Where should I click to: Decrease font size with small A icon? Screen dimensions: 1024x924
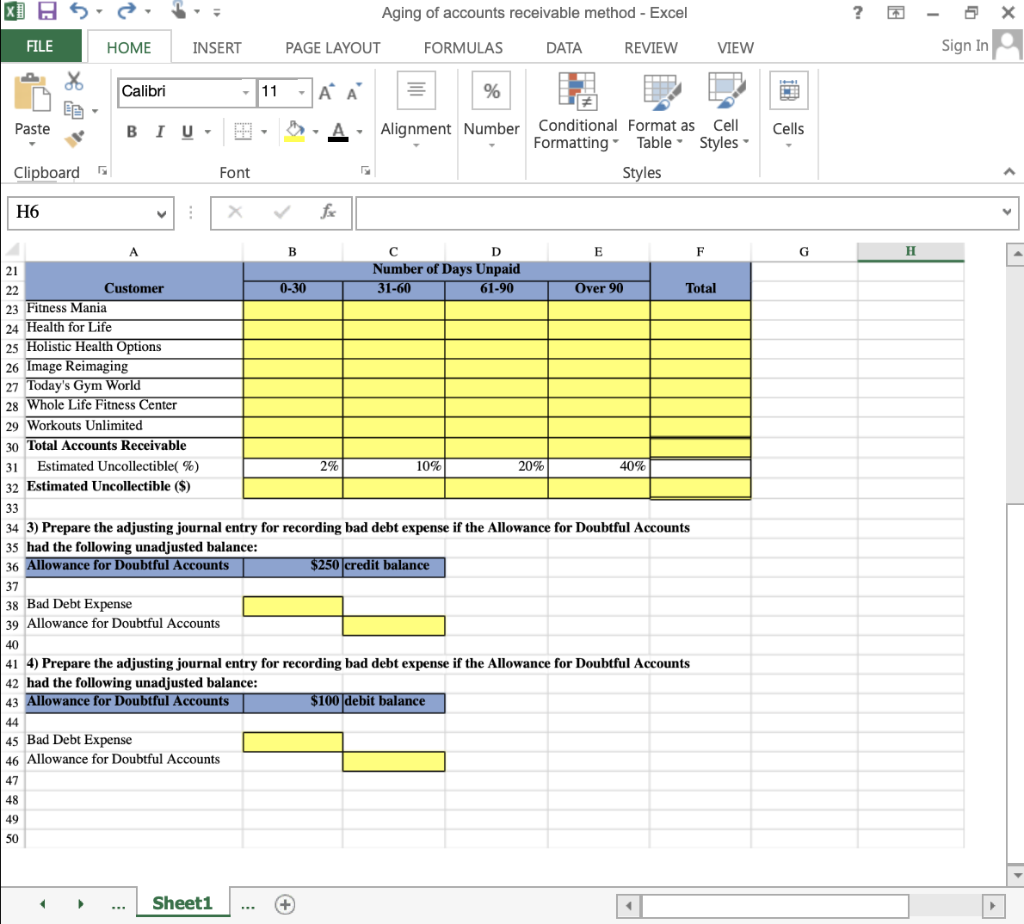tap(354, 92)
